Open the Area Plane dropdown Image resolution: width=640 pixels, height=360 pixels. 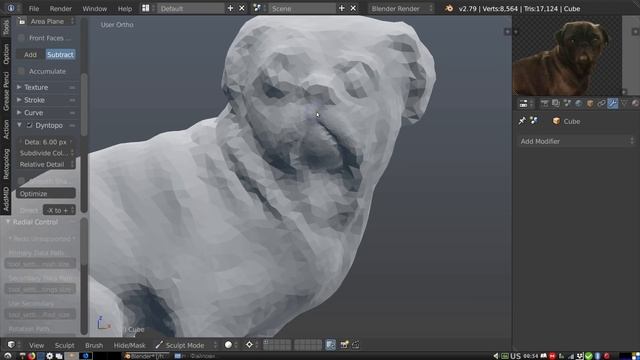coord(51,21)
